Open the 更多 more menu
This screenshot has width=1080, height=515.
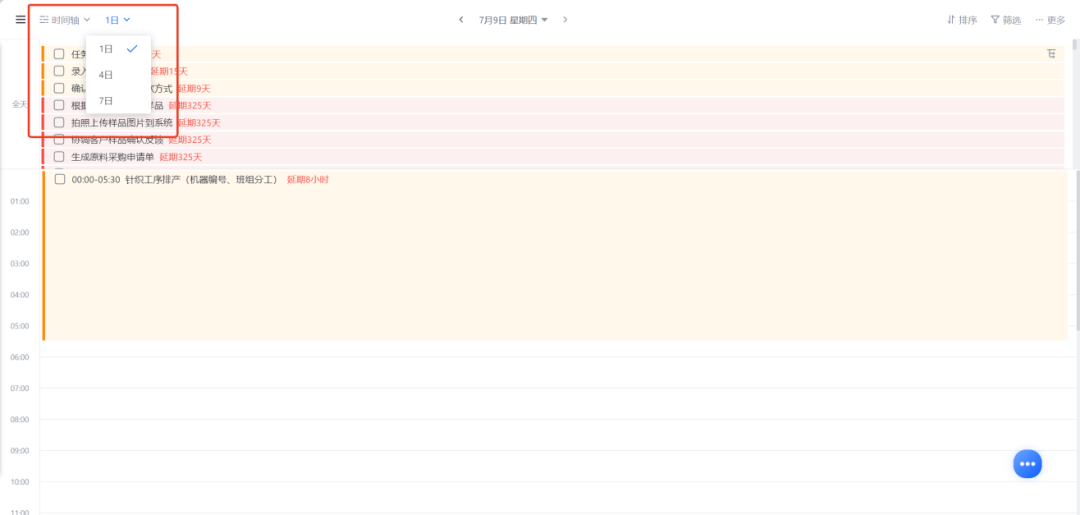click(x=1050, y=20)
